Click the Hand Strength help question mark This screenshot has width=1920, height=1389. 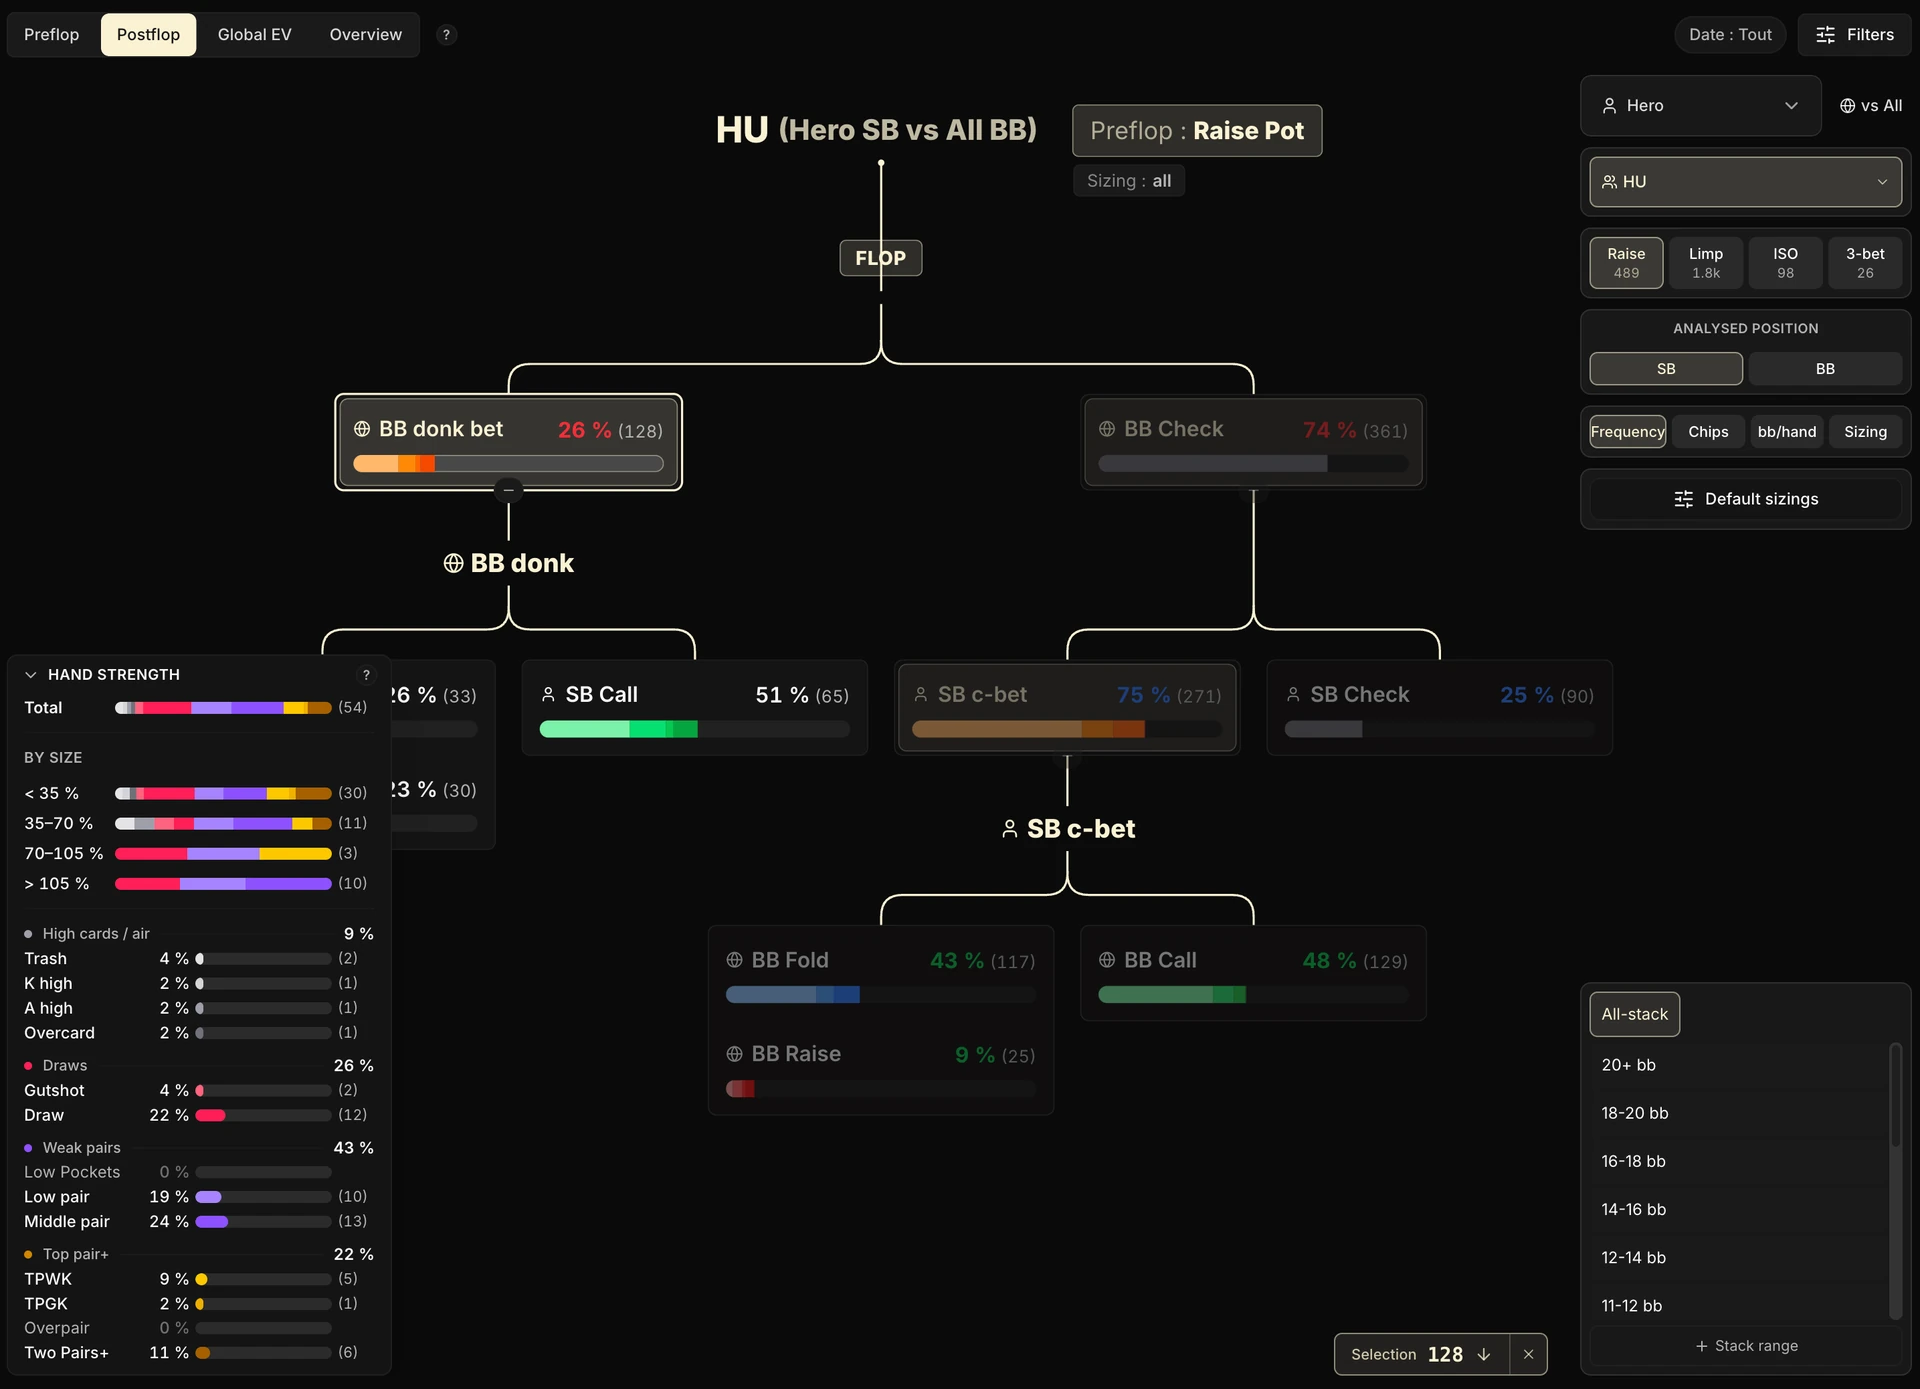coord(366,675)
